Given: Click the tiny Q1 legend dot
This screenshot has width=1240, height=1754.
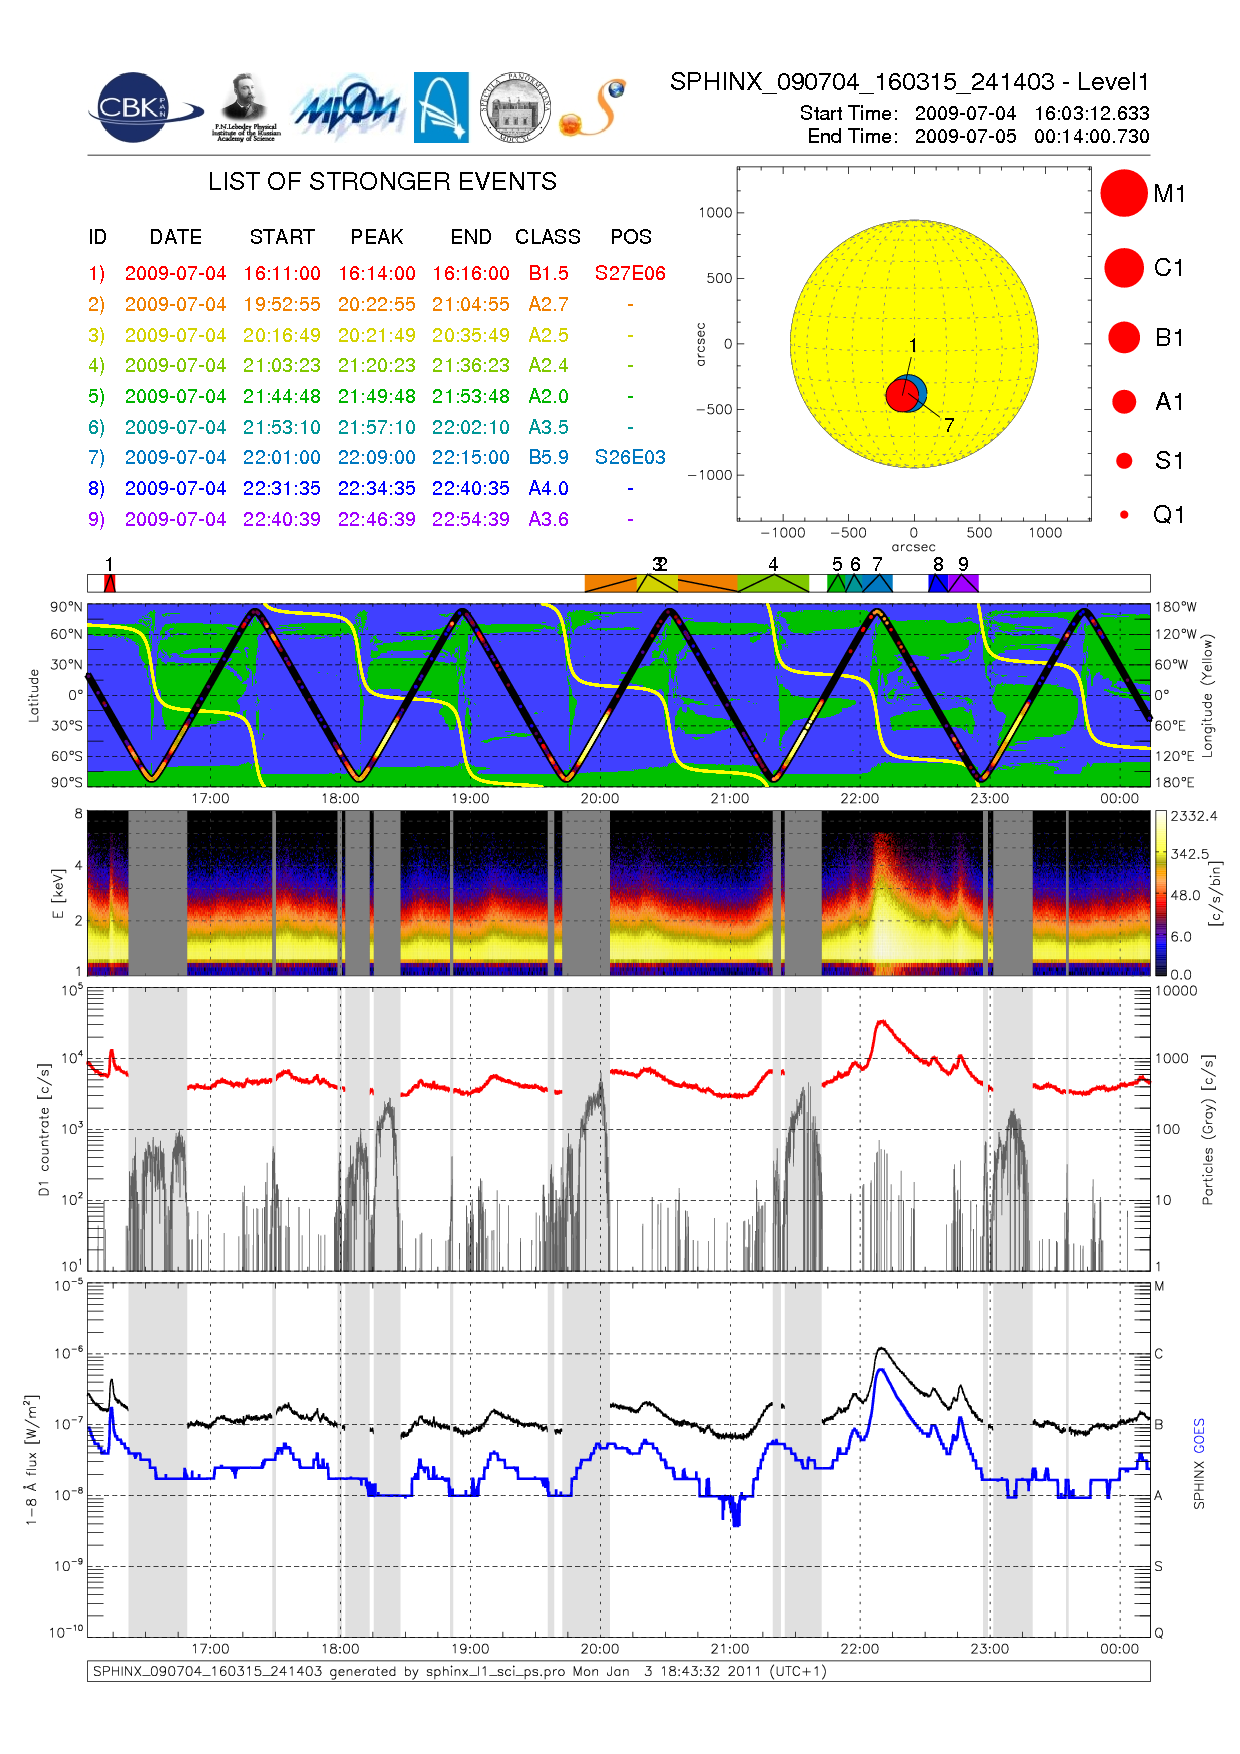Looking at the screenshot, I should point(1124,515).
